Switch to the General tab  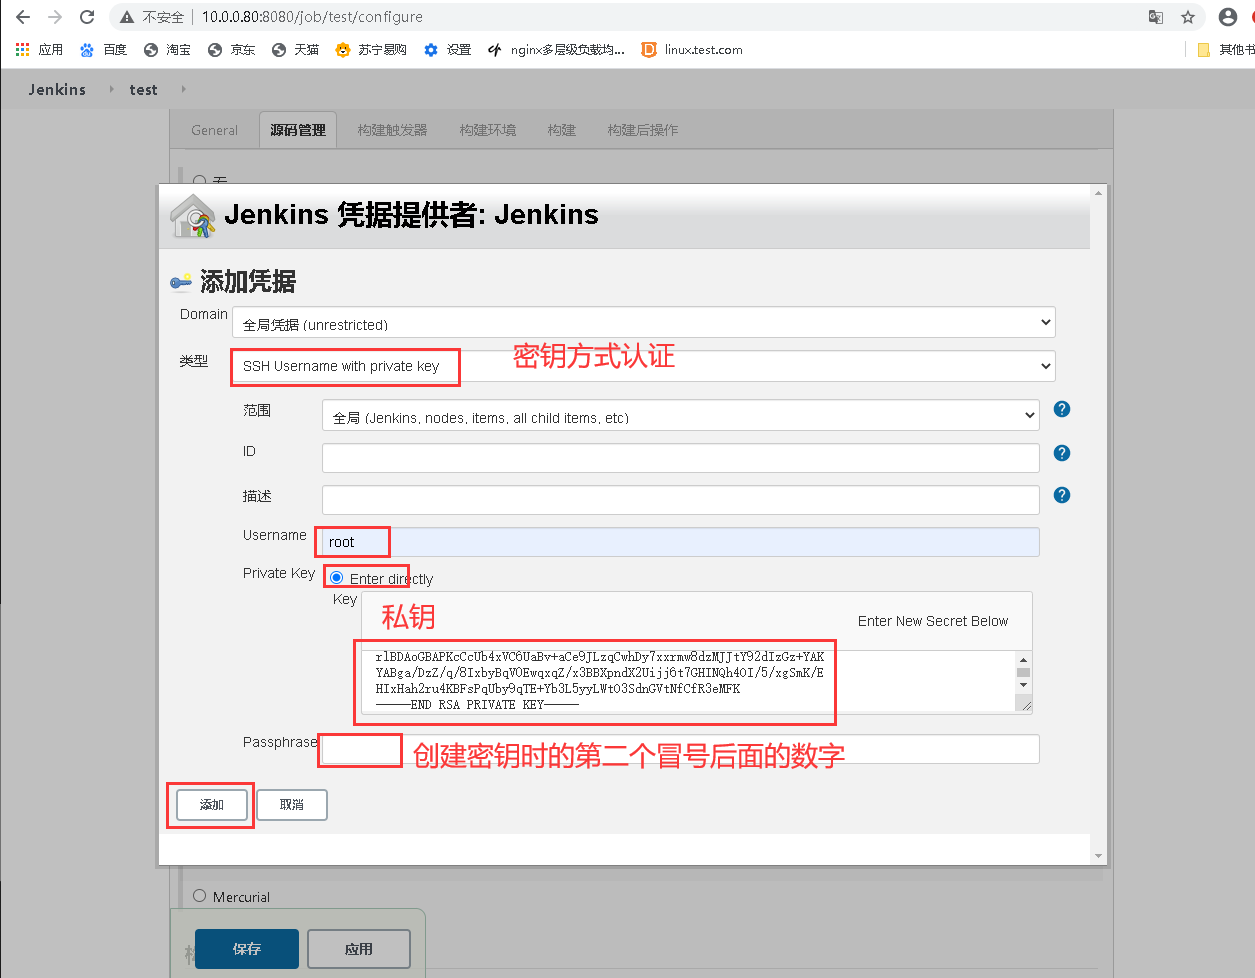215,130
